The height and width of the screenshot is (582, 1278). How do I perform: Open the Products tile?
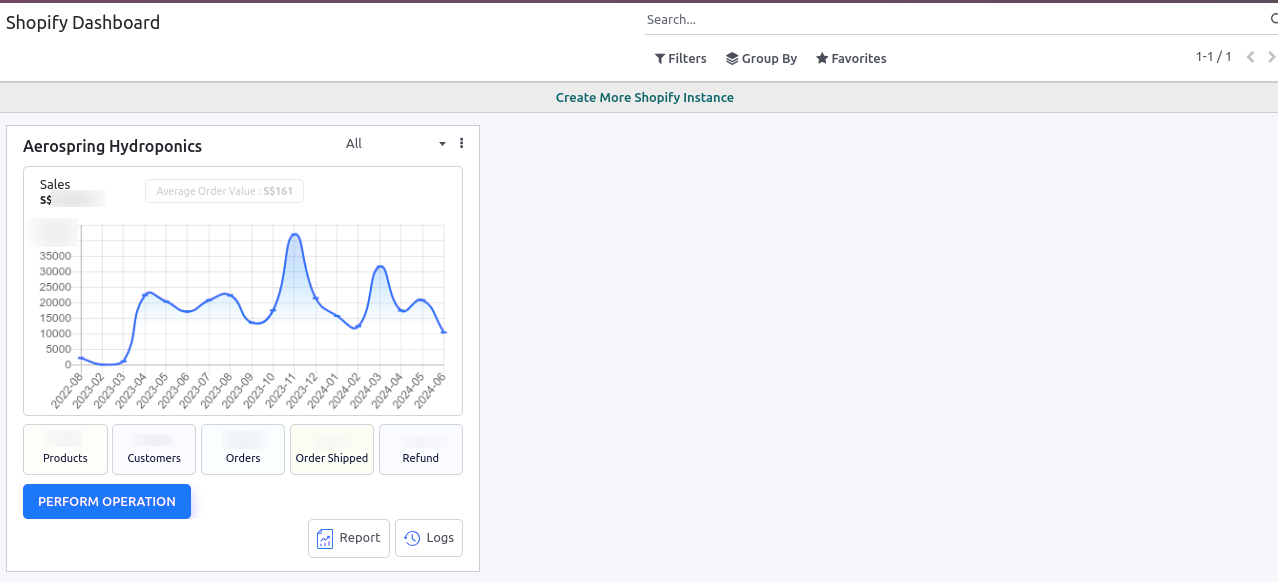(65, 449)
